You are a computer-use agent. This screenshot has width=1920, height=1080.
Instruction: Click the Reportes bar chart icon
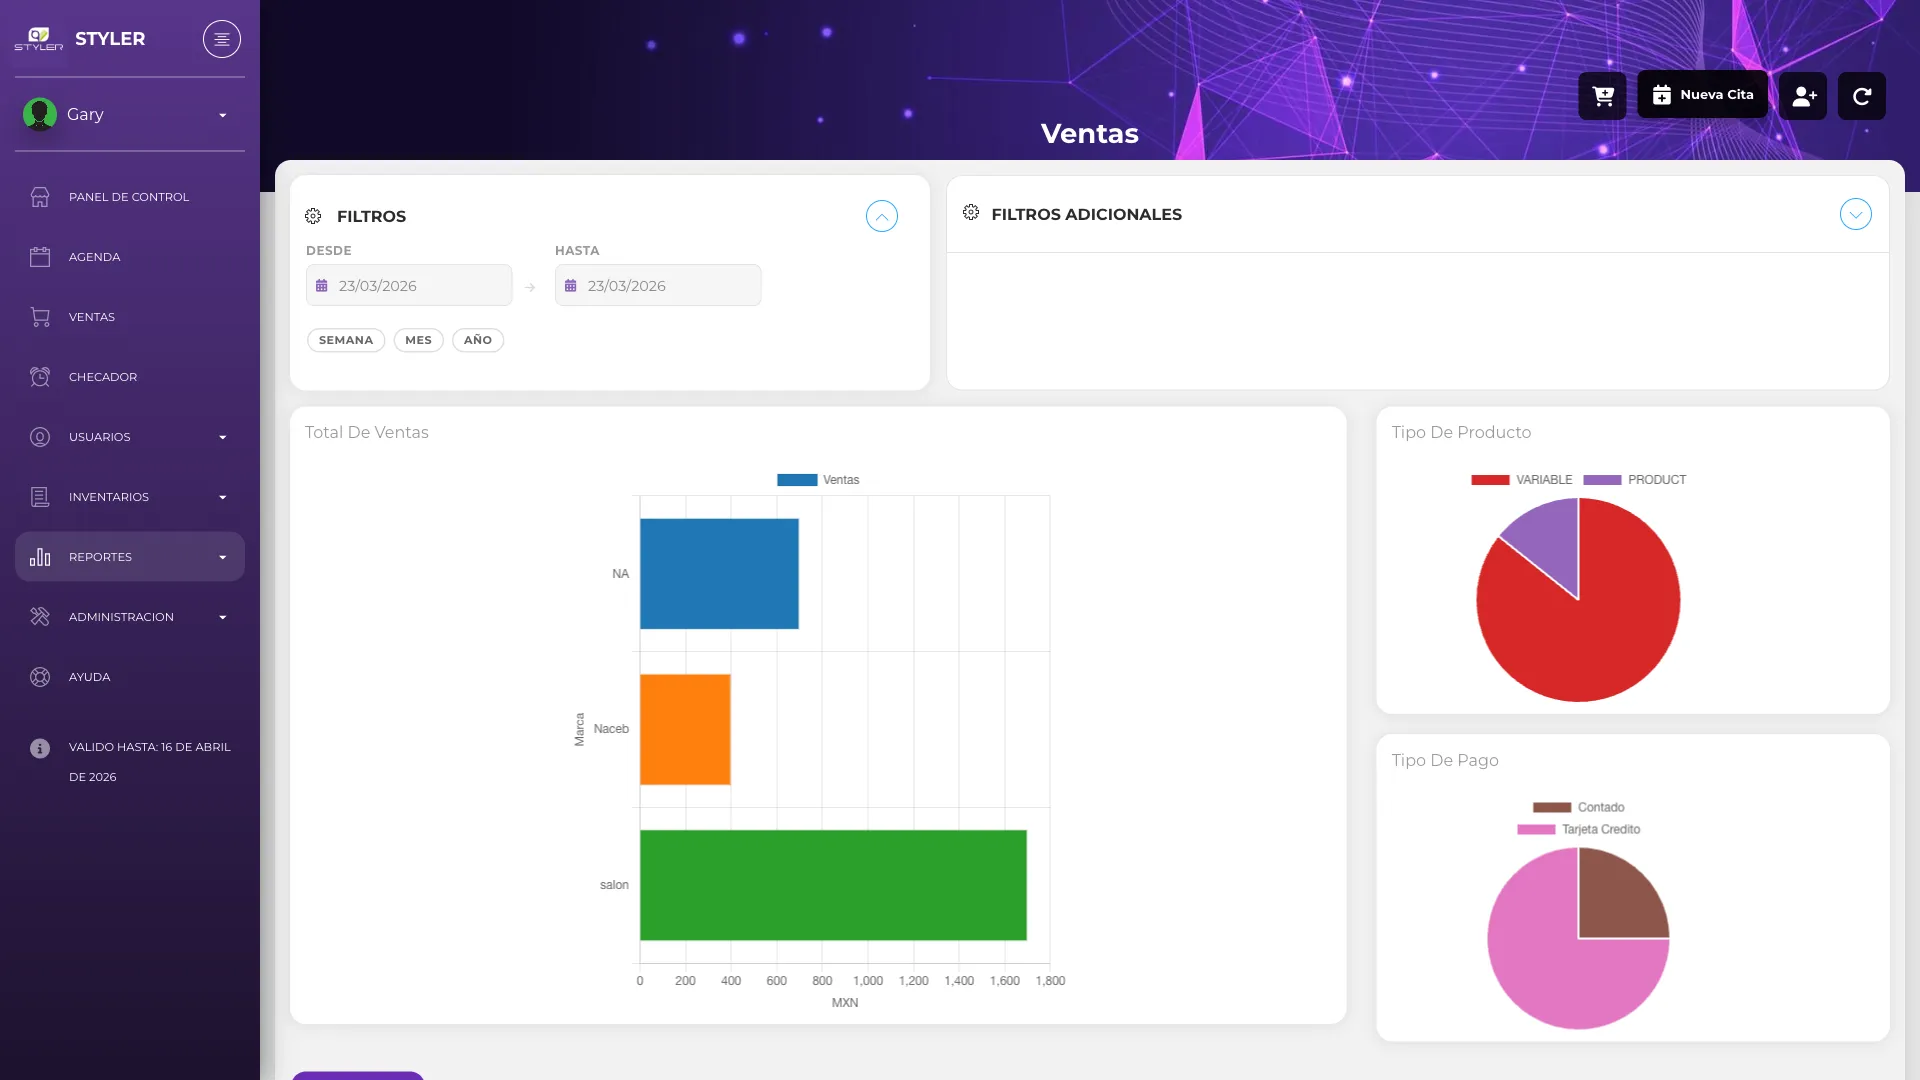[40, 557]
